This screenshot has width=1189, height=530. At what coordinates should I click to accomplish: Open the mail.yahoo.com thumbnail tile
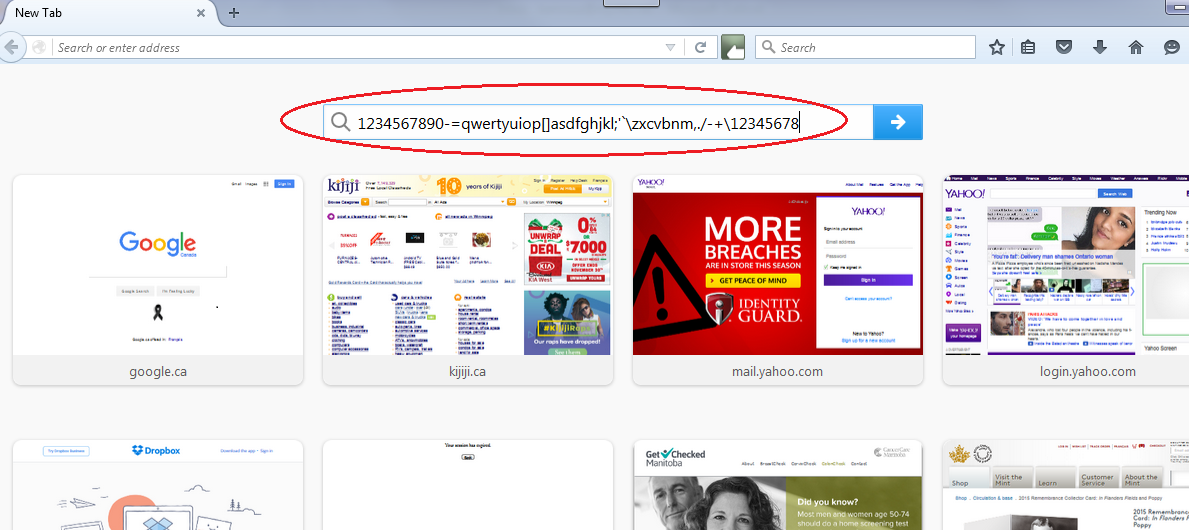click(777, 281)
